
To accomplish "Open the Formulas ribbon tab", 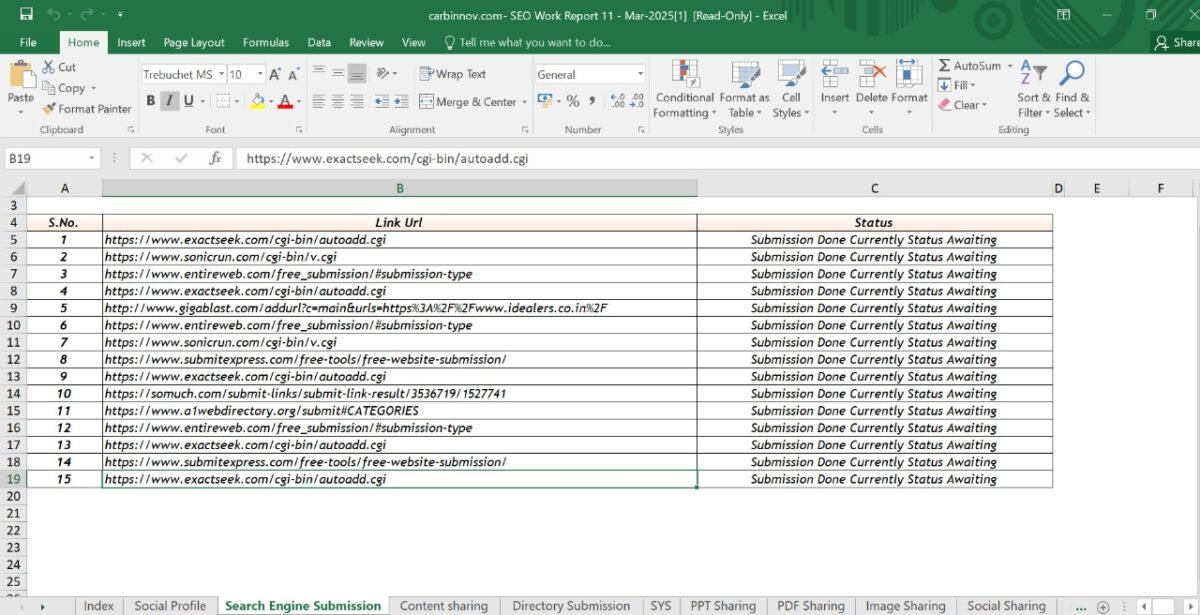I will [266, 43].
